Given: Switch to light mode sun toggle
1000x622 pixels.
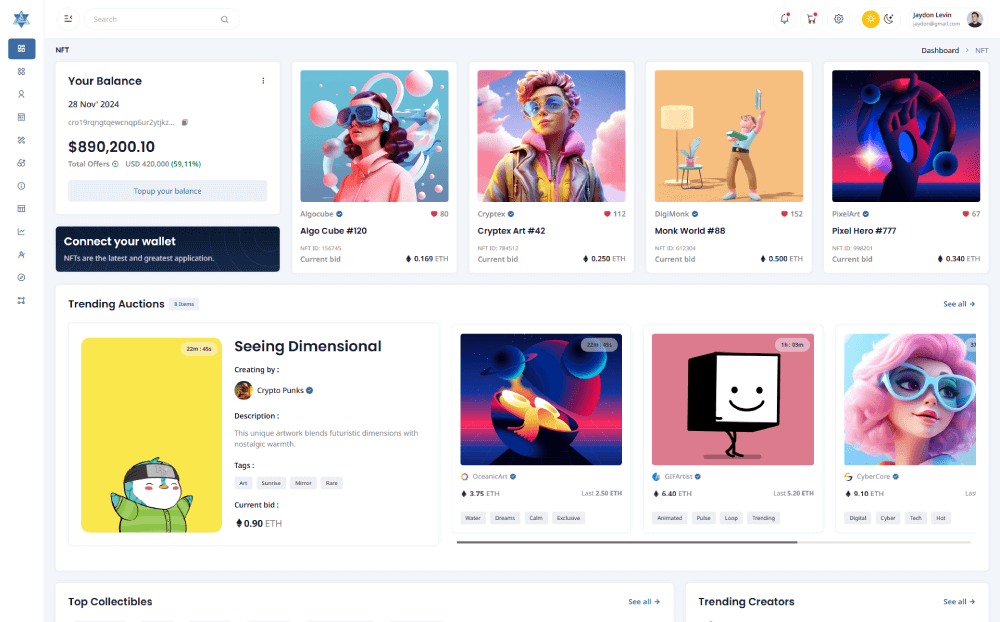Looking at the screenshot, I should pos(870,19).
